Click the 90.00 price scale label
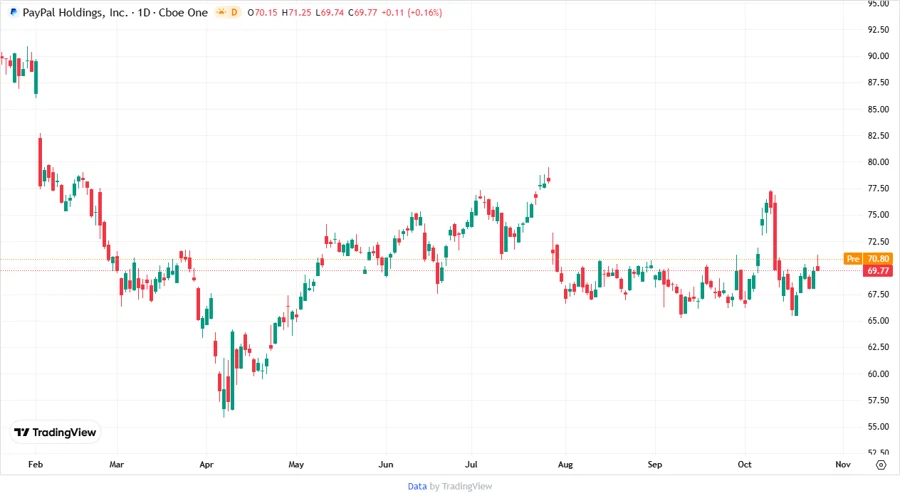 pyautogui.click(x=878, y=56)
